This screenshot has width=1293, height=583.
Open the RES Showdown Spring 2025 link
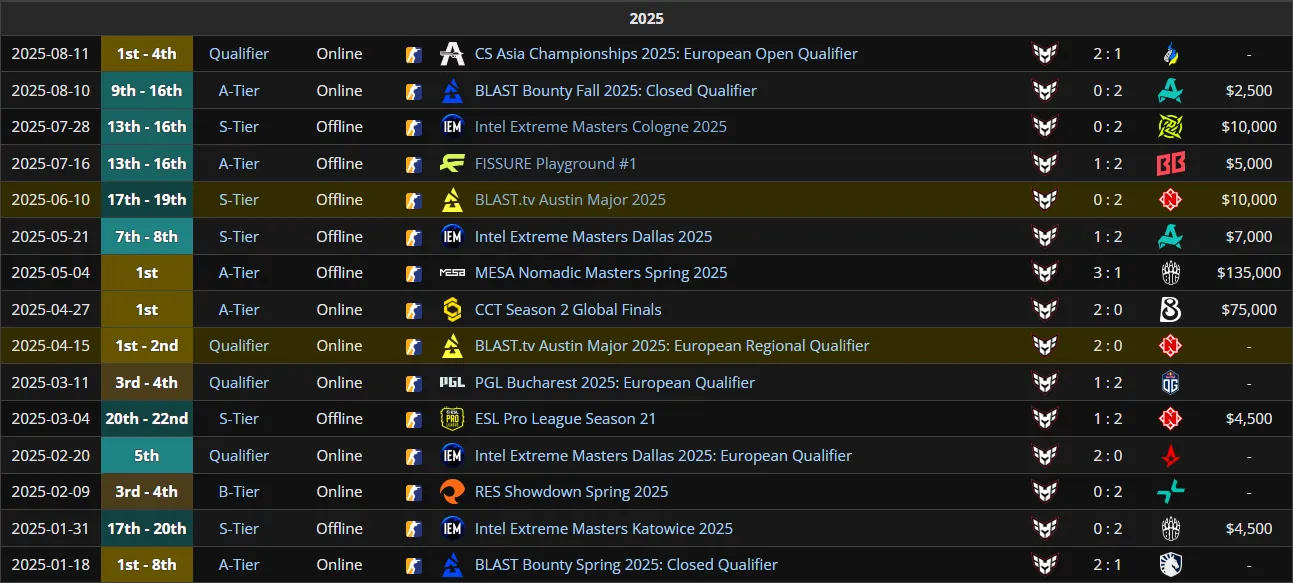click(572, 492)
